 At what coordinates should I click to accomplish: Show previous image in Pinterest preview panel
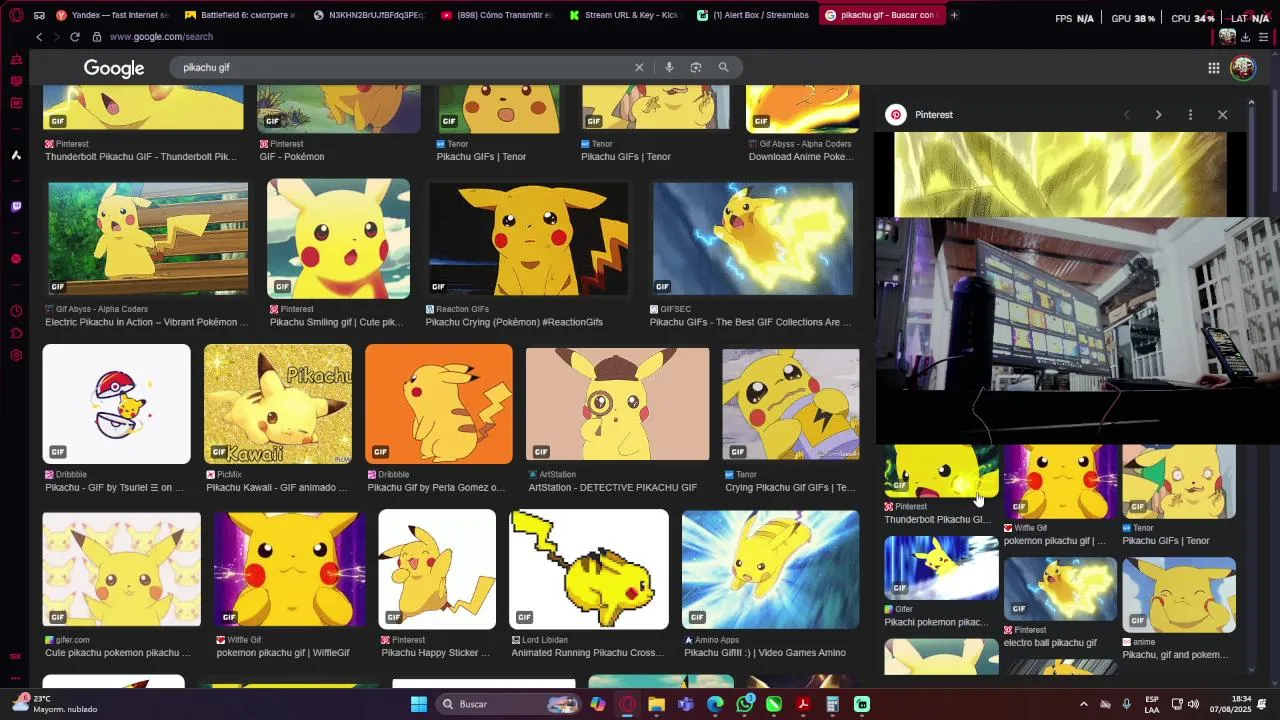click(x=1126, y=115)
